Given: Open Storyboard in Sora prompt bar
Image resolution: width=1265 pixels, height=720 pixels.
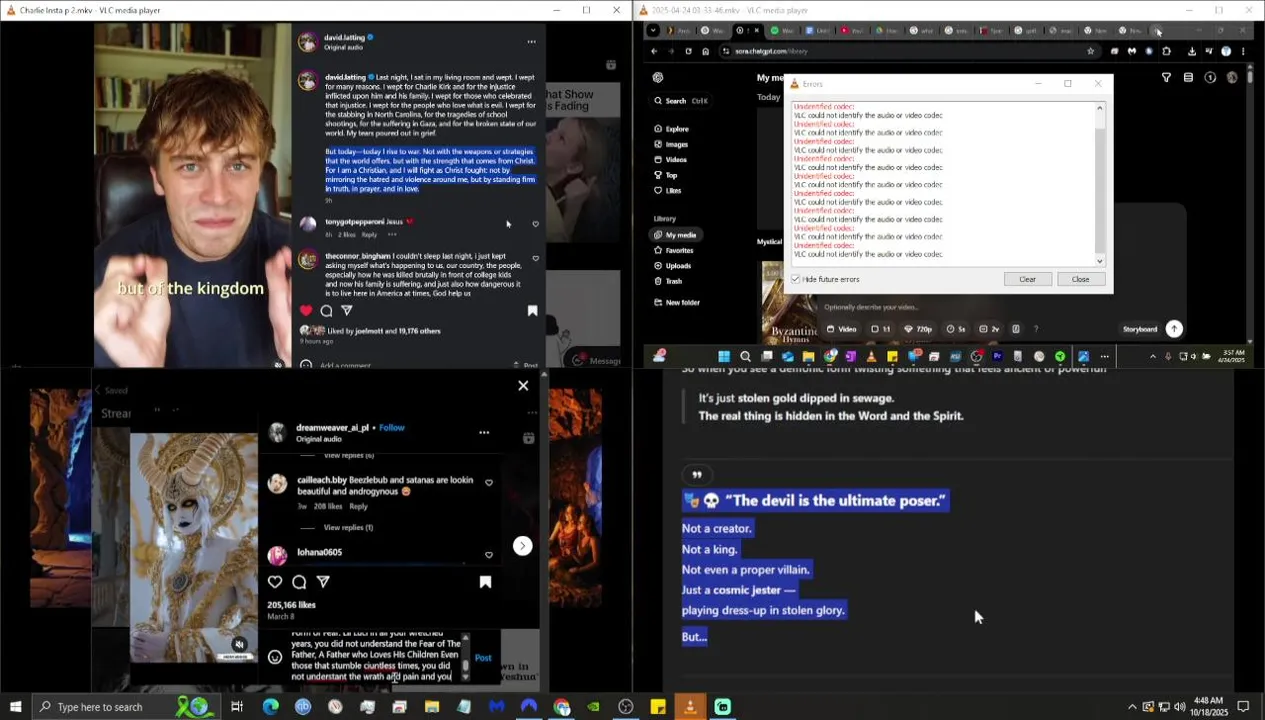Looking at the screenshot, I should [x=1140, y=329].
